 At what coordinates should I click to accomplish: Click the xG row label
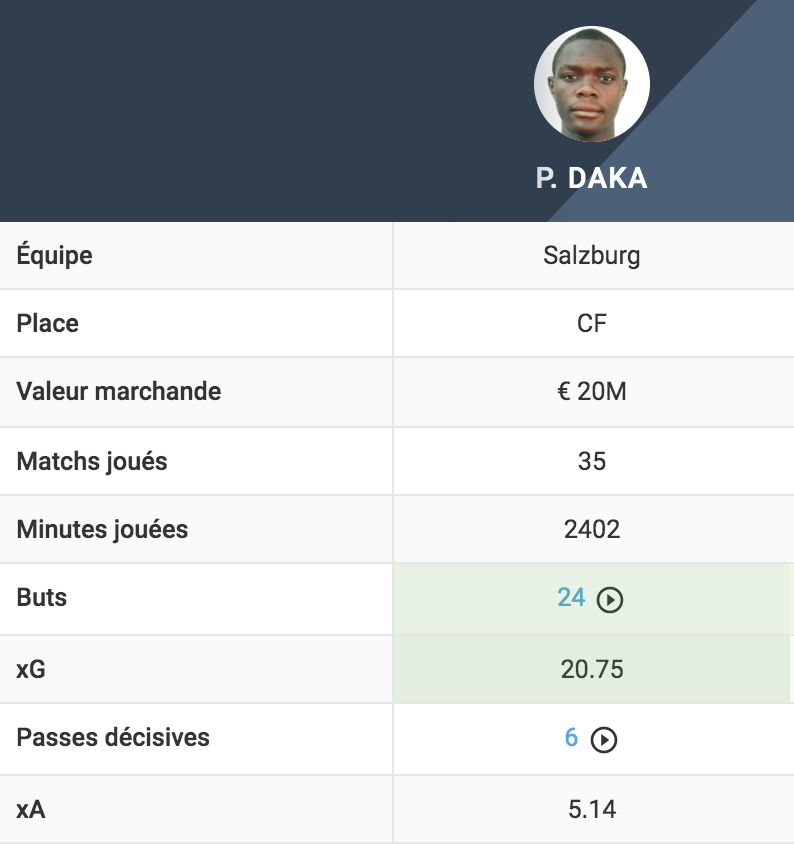pos(31,669)
